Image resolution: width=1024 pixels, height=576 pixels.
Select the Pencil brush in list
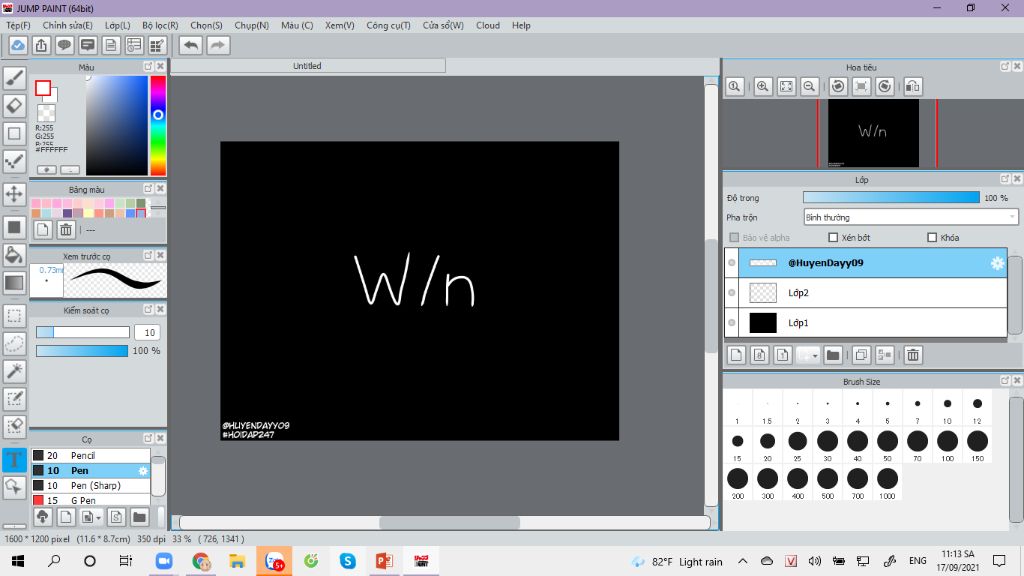point(91,455)
